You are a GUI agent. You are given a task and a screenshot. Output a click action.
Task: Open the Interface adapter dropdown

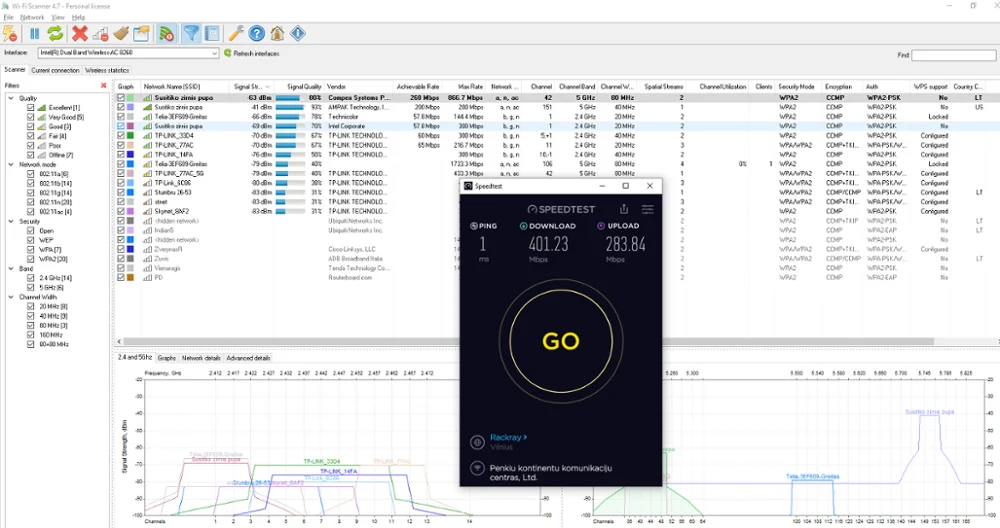213,53
